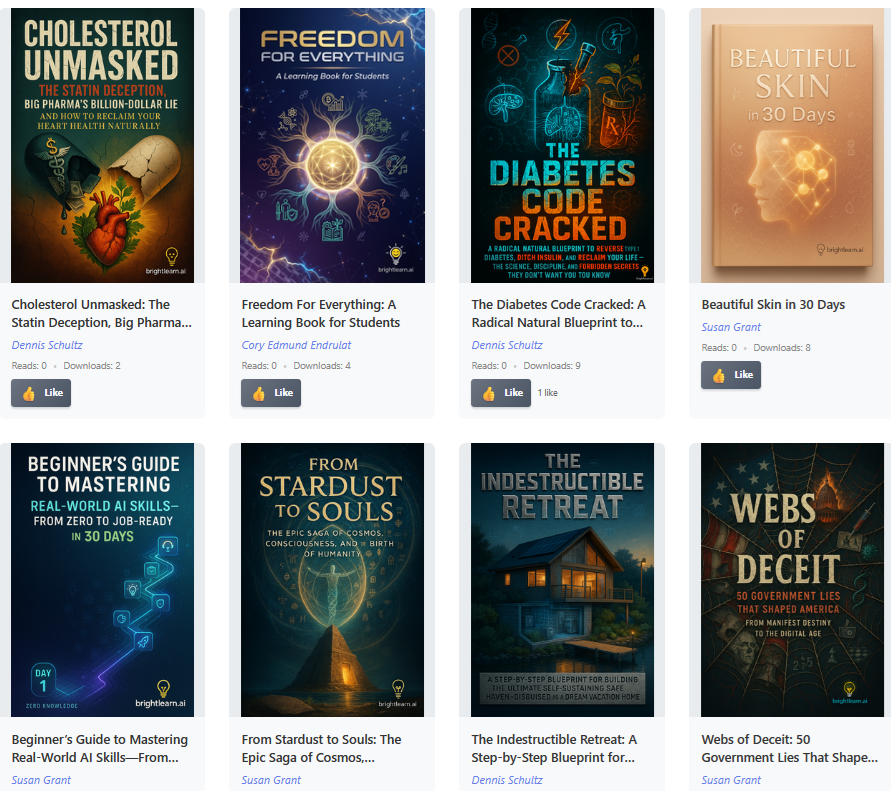The image size is (891, 791).
Task: Open The Diabetes Code Cracked cover
Action: coord(563,145)
